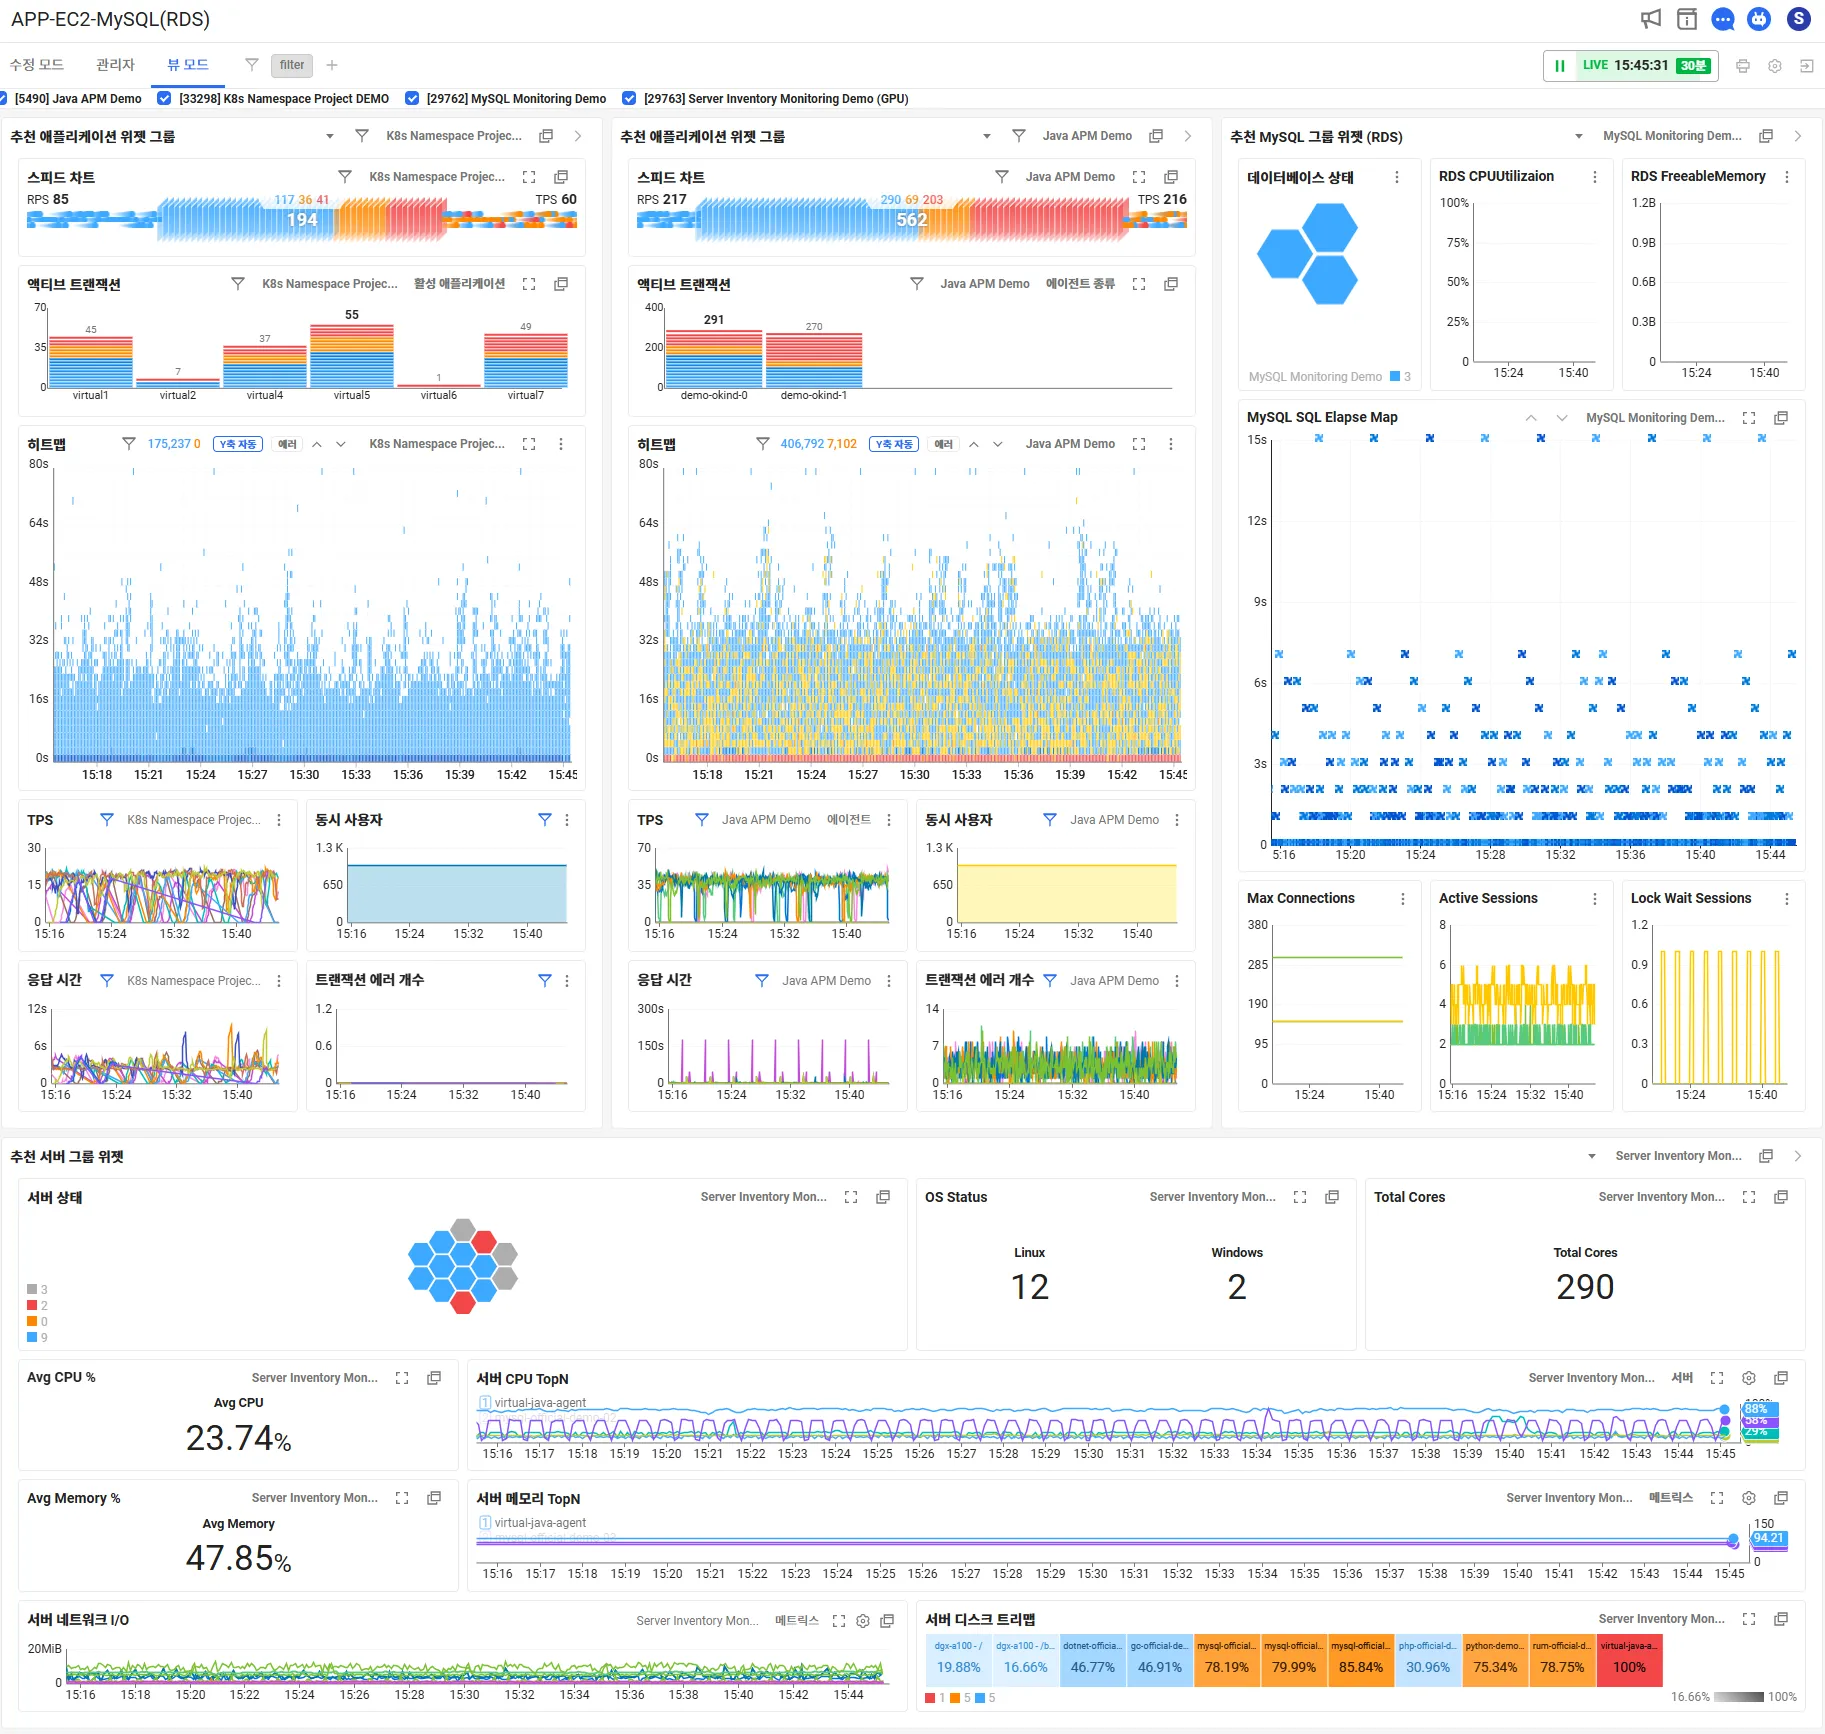The height and width of the screenshot is (1734, 1825).
Task: Click down chevron on Java APM heatmap
Action: 998,444
